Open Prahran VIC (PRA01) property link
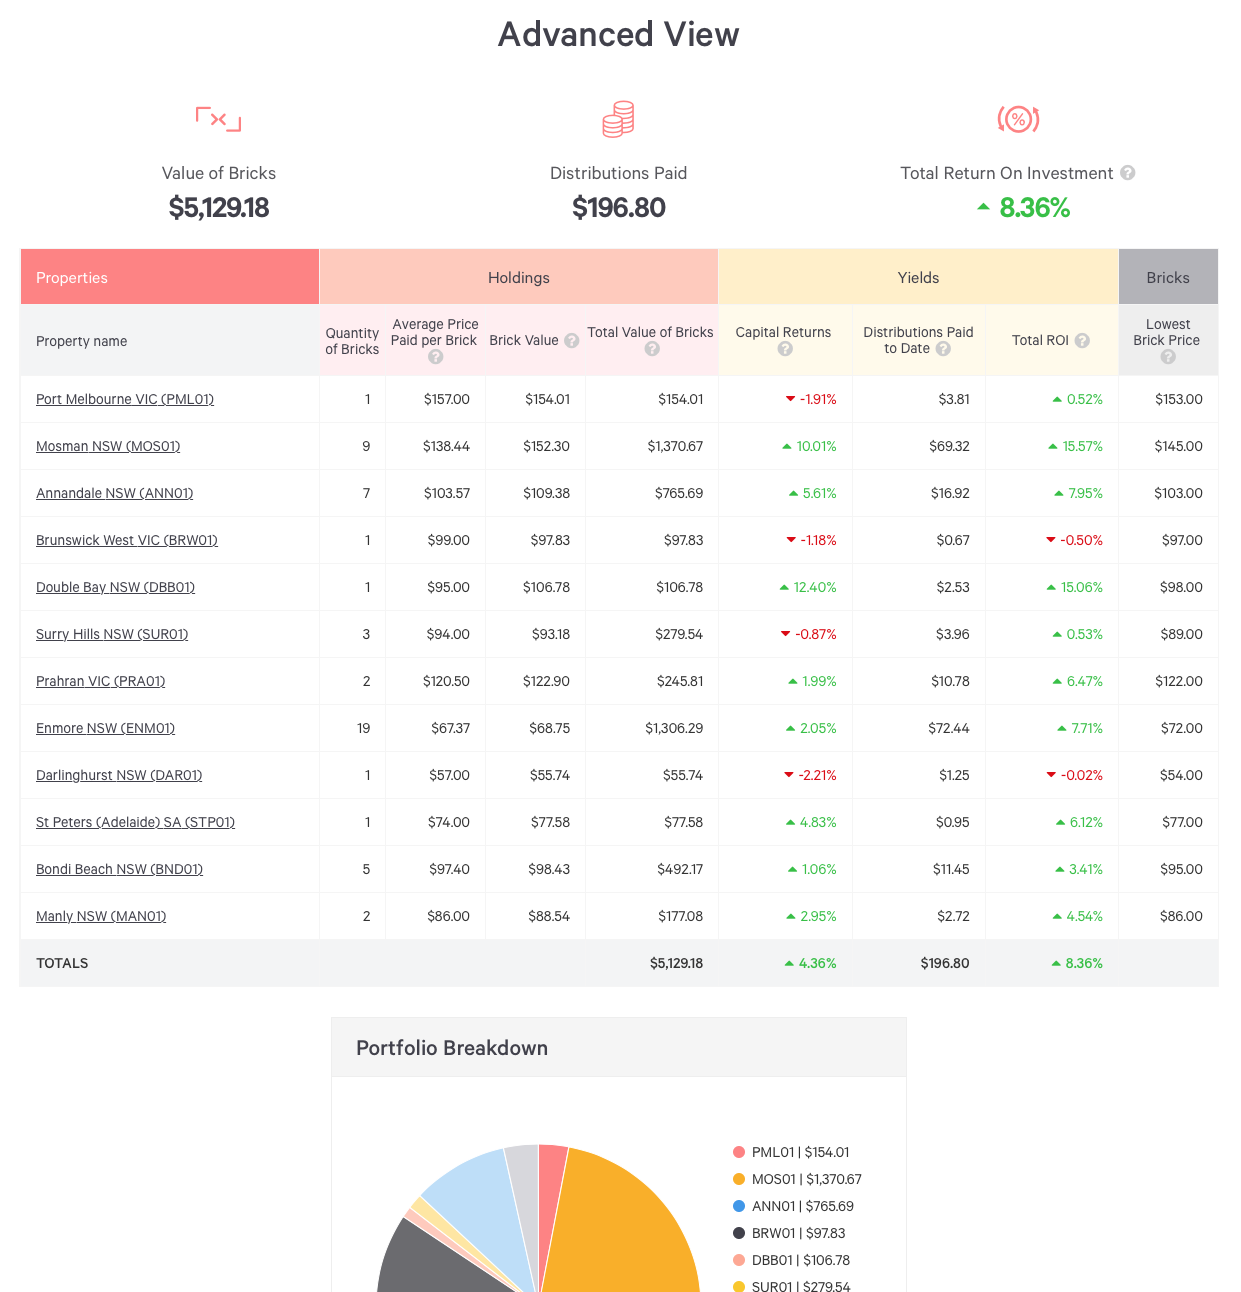 click(100, 681)
